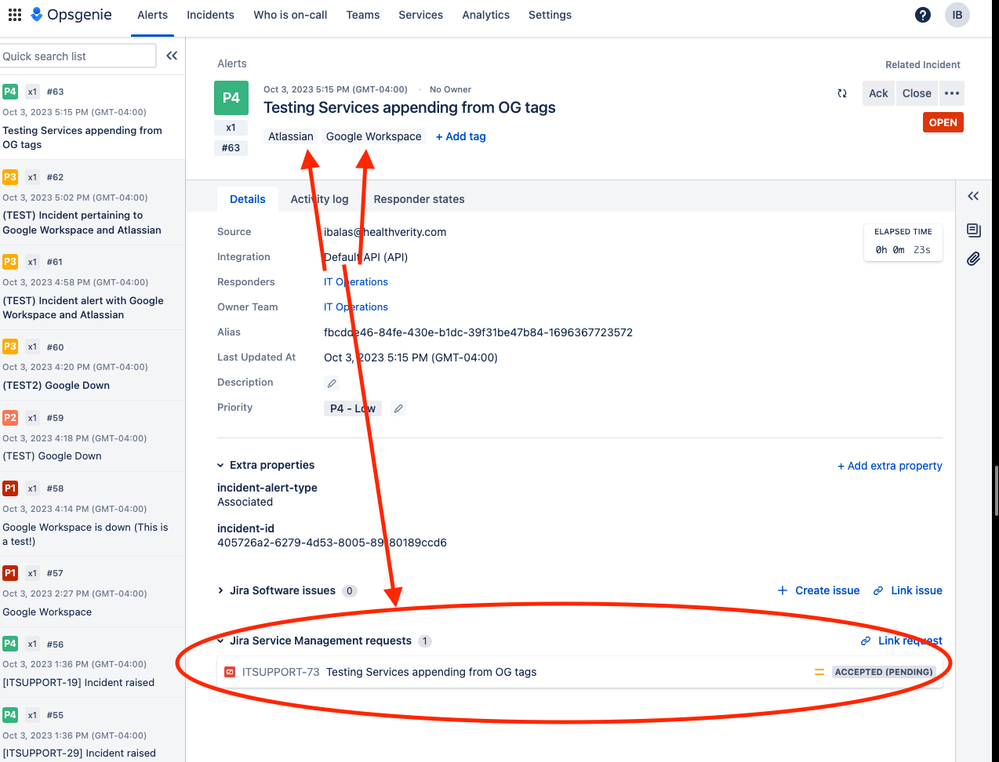This screenshot has height=762, width=999.
Task: Click the P1 badge of alert #58
Action: tap(10, 489)
